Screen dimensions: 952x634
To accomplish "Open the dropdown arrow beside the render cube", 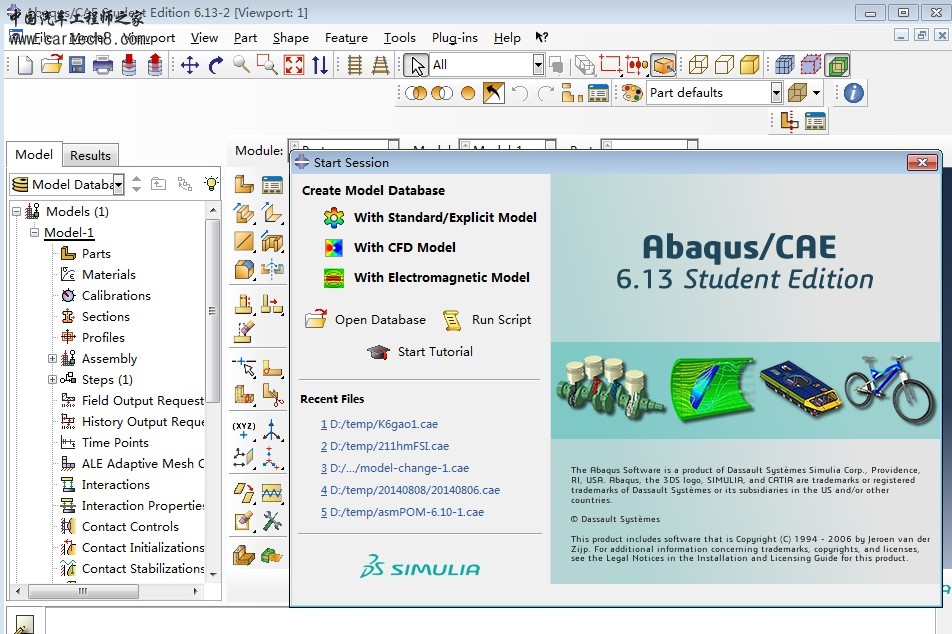I will pos(817,93).
